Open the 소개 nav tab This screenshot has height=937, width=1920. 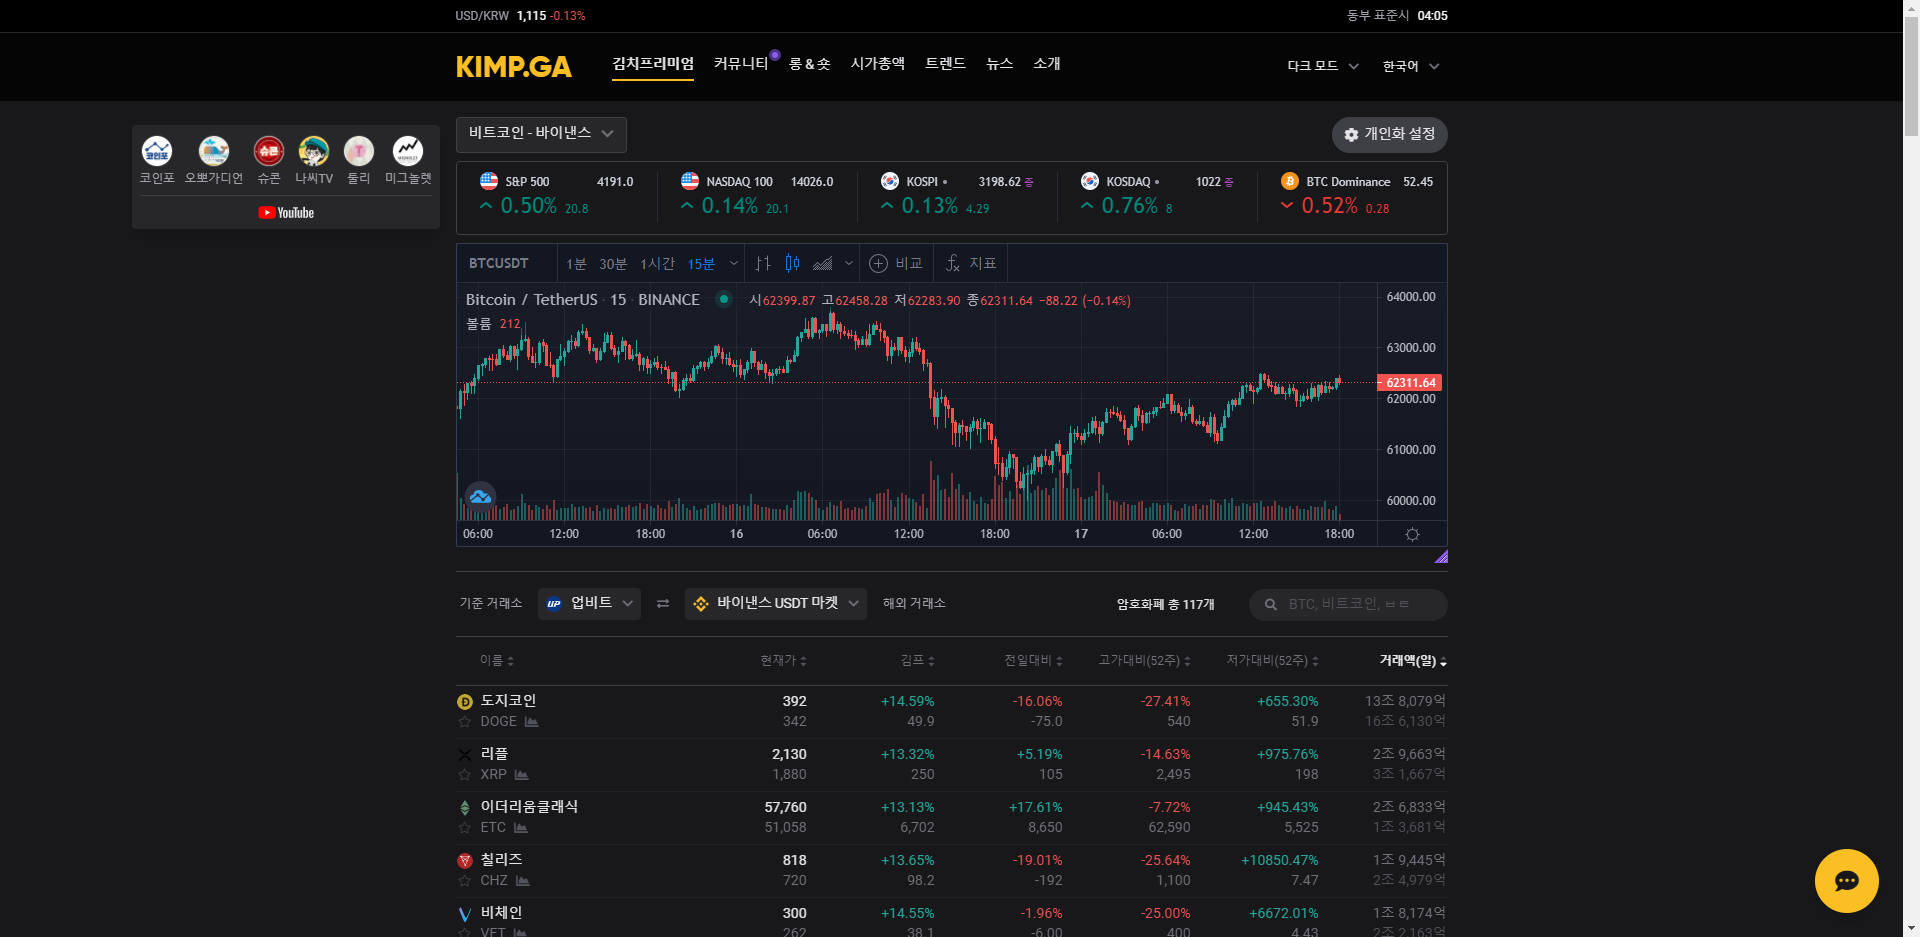[1046, 63]
